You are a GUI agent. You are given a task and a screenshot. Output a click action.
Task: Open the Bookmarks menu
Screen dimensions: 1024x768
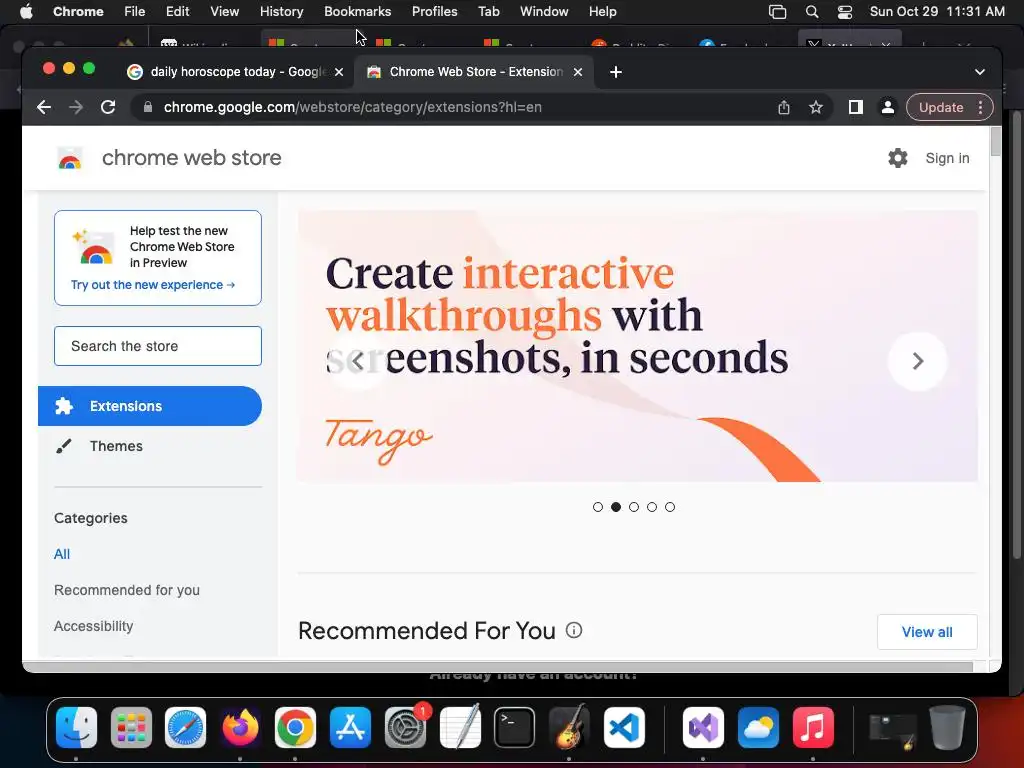click(x=357, y=12)
